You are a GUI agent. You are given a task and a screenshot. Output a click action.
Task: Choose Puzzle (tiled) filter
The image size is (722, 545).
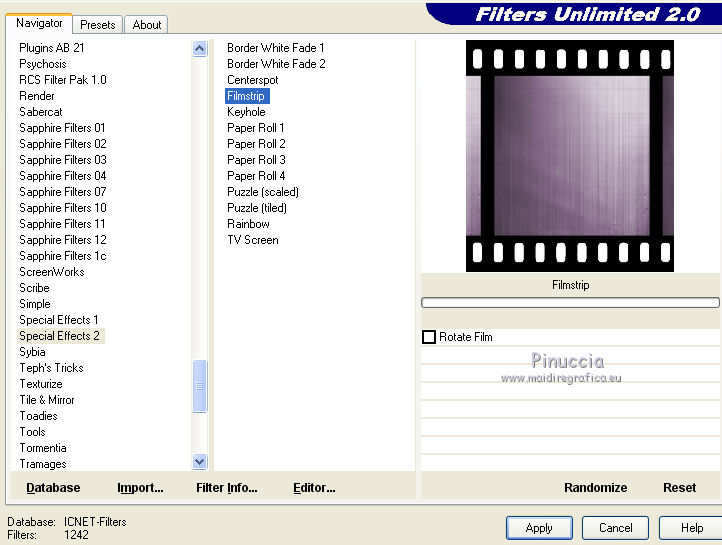click(257, 208)
